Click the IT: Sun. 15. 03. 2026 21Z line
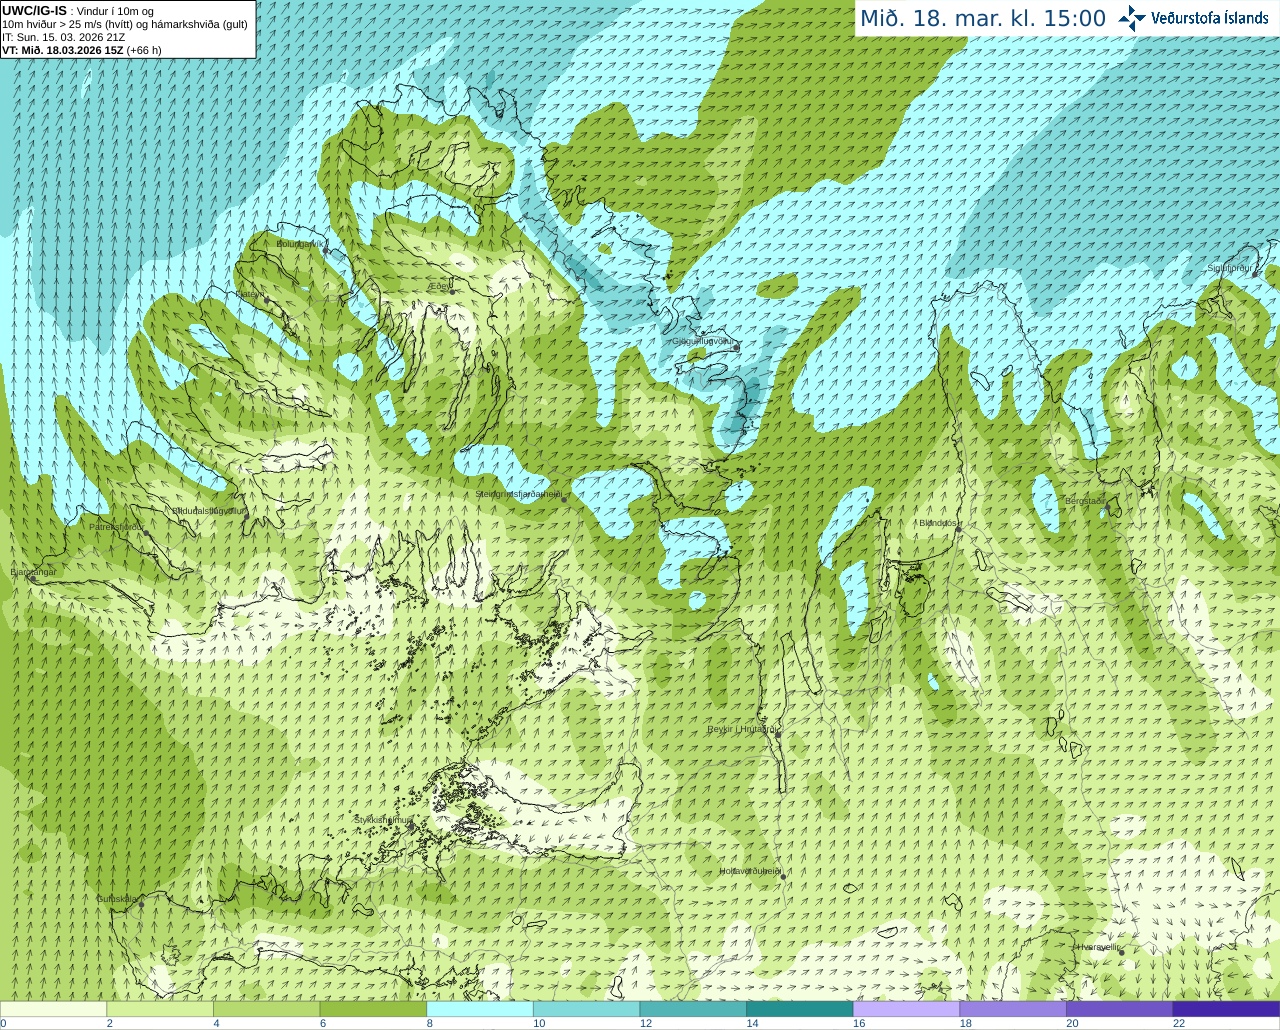The height and width of the screenshot is (1030, 1280). [x=63, y=37]
